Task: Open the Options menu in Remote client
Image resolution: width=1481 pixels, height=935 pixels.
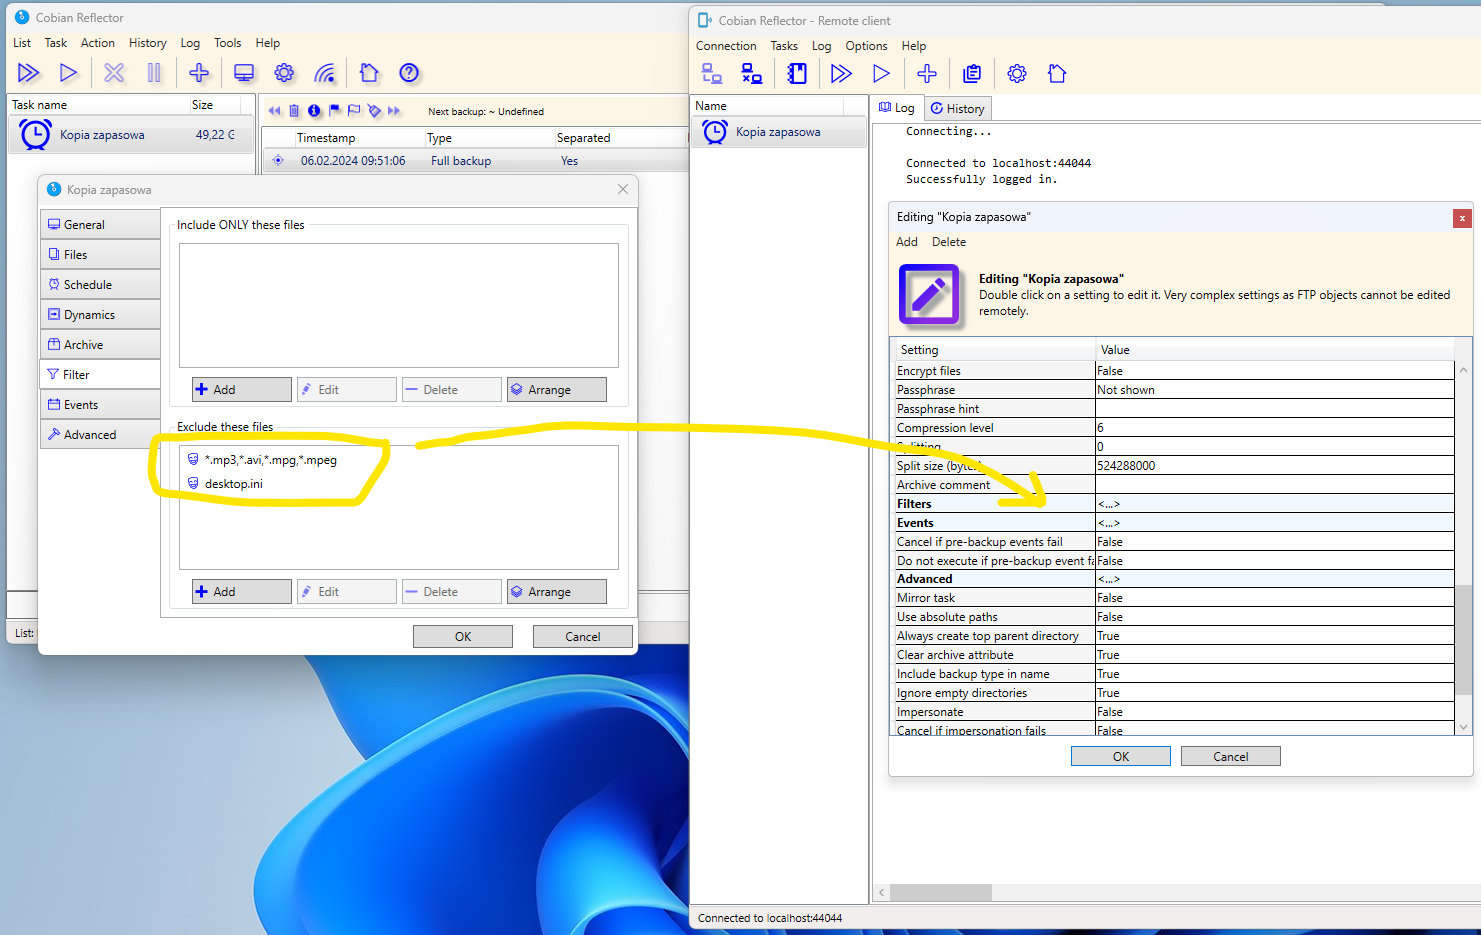Action: coord(866,46)
